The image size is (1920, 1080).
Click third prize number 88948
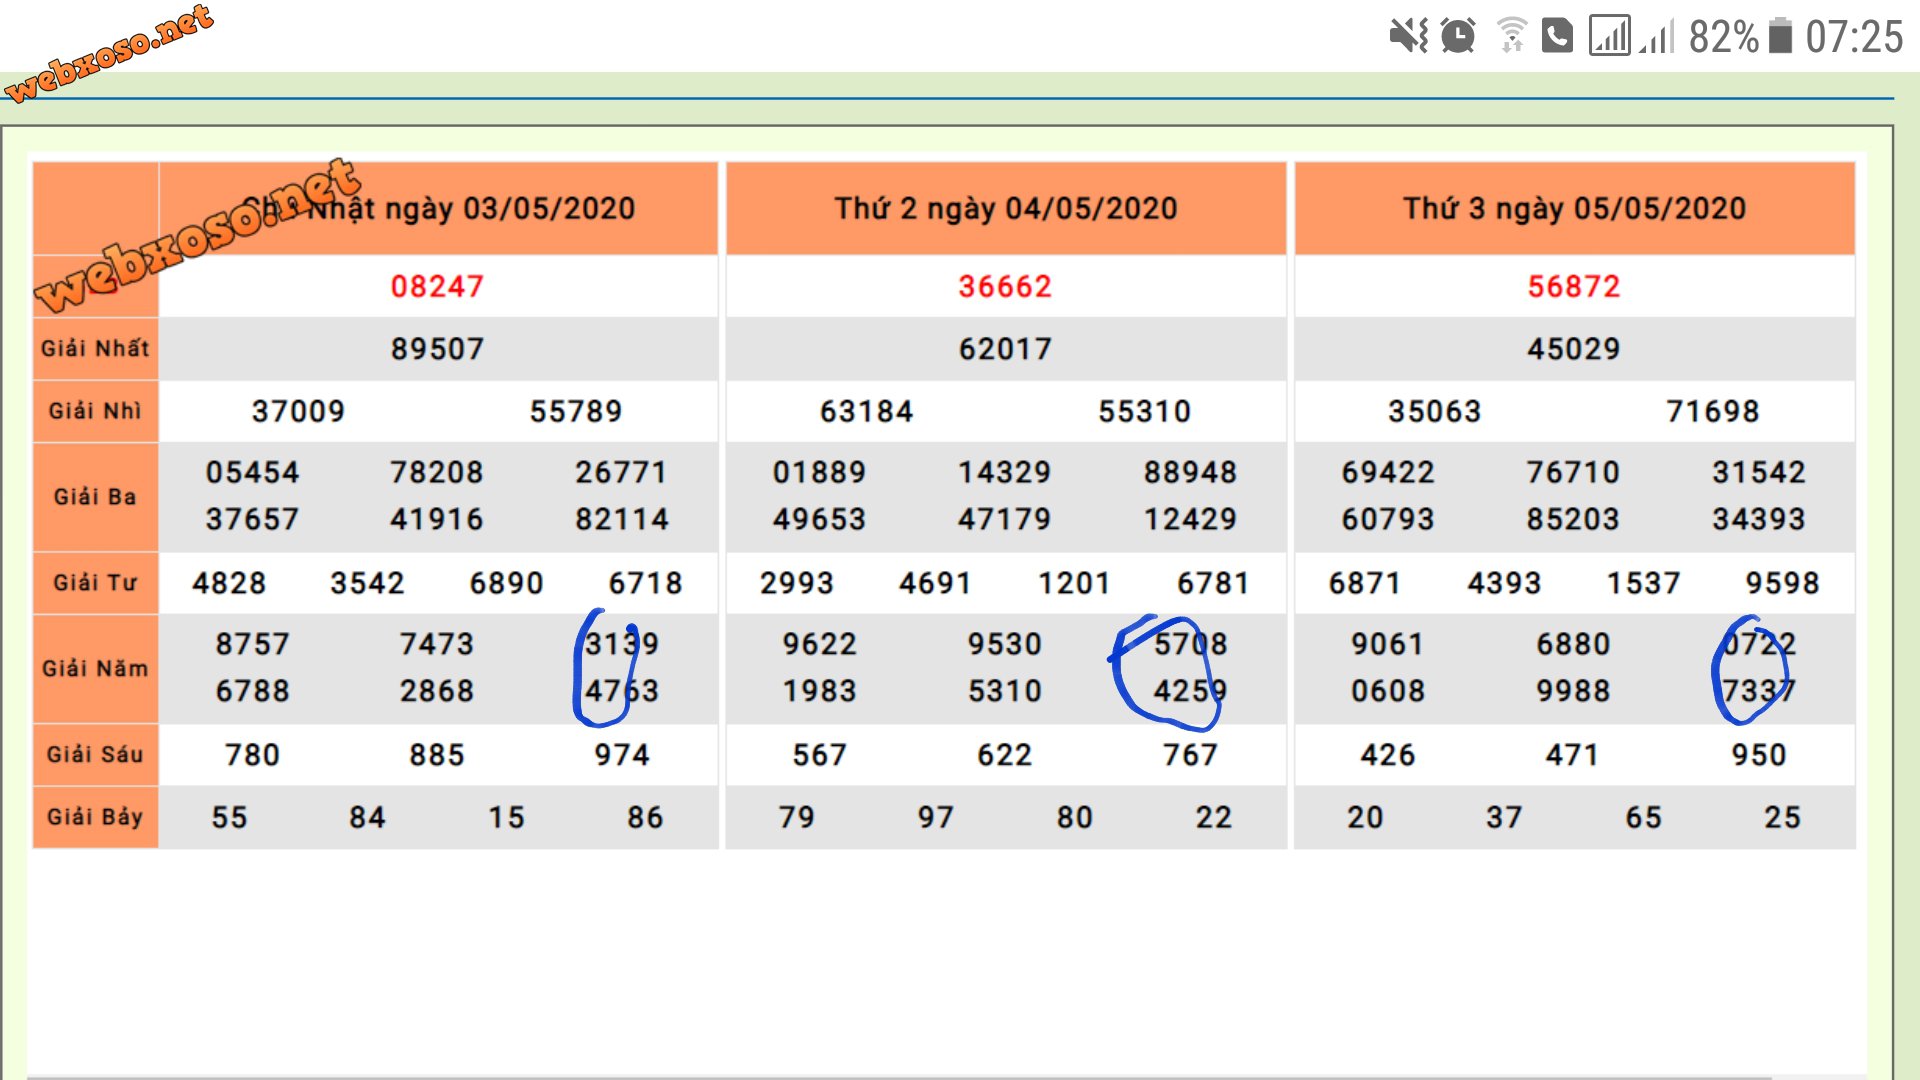click(x=1191, y=472)
